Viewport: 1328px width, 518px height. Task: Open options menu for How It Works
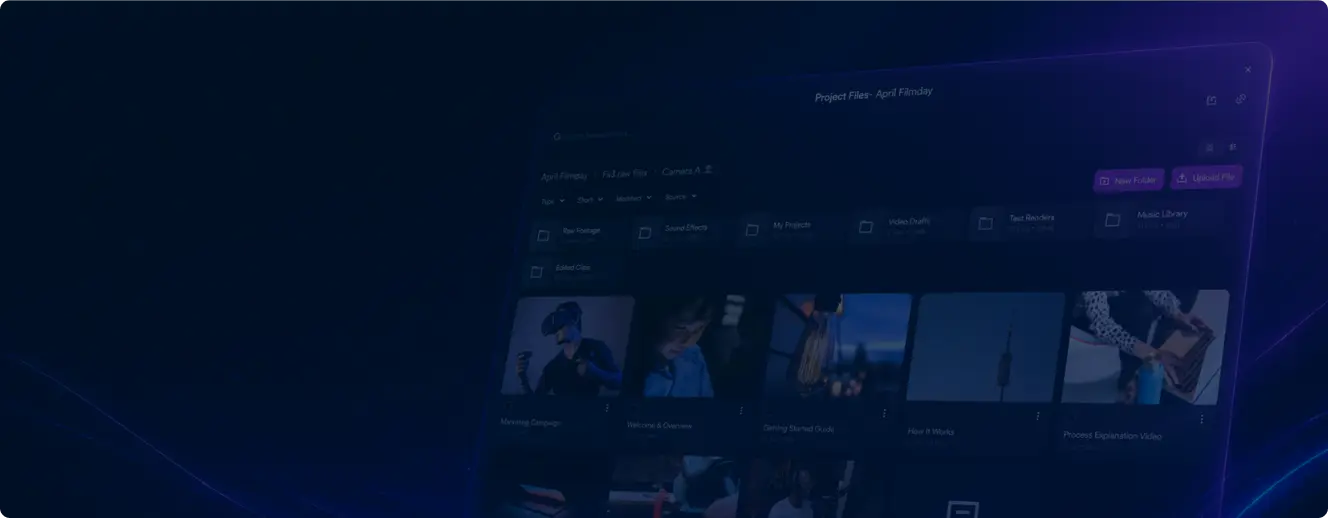pos(1037,416)
